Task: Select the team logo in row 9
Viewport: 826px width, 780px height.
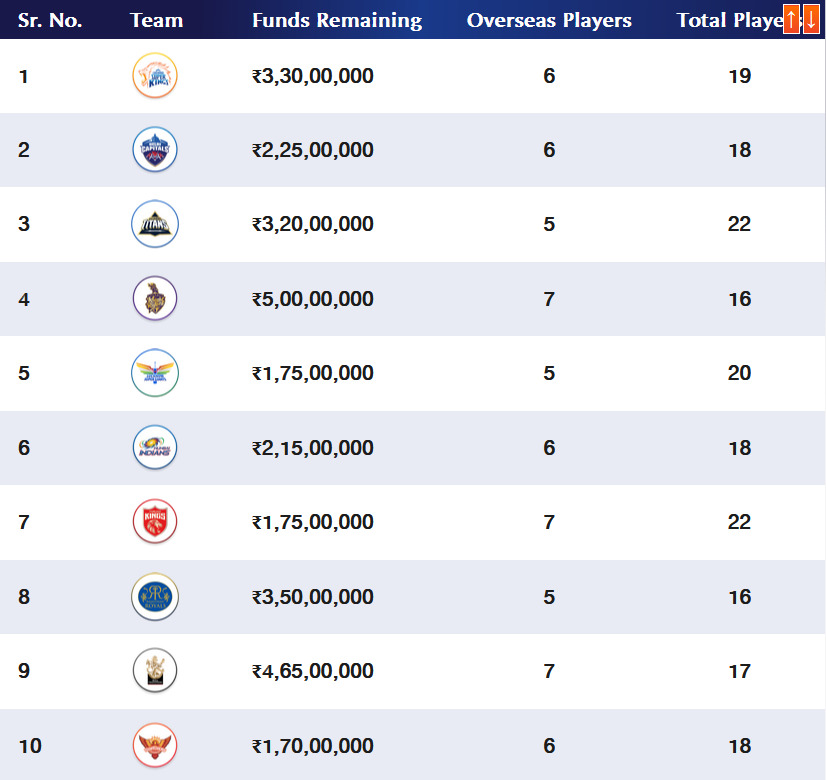Action: pyautogui.click(x=155, y=671)
